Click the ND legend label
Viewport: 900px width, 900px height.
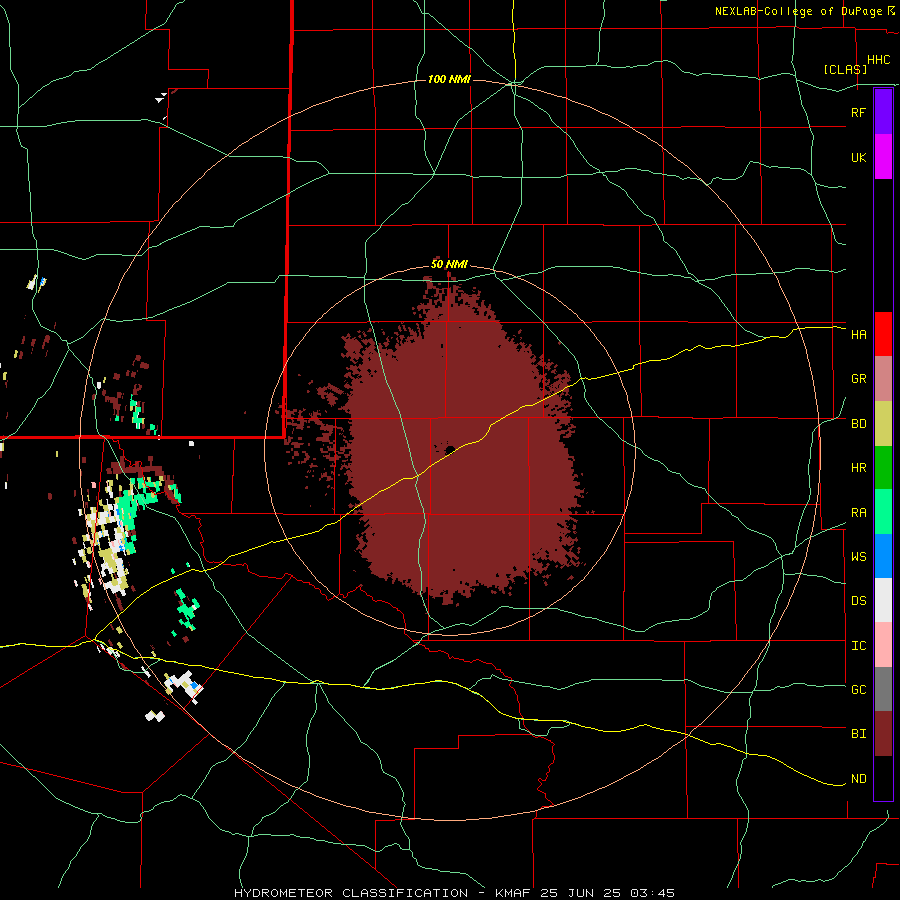click(x=858, y=779)
